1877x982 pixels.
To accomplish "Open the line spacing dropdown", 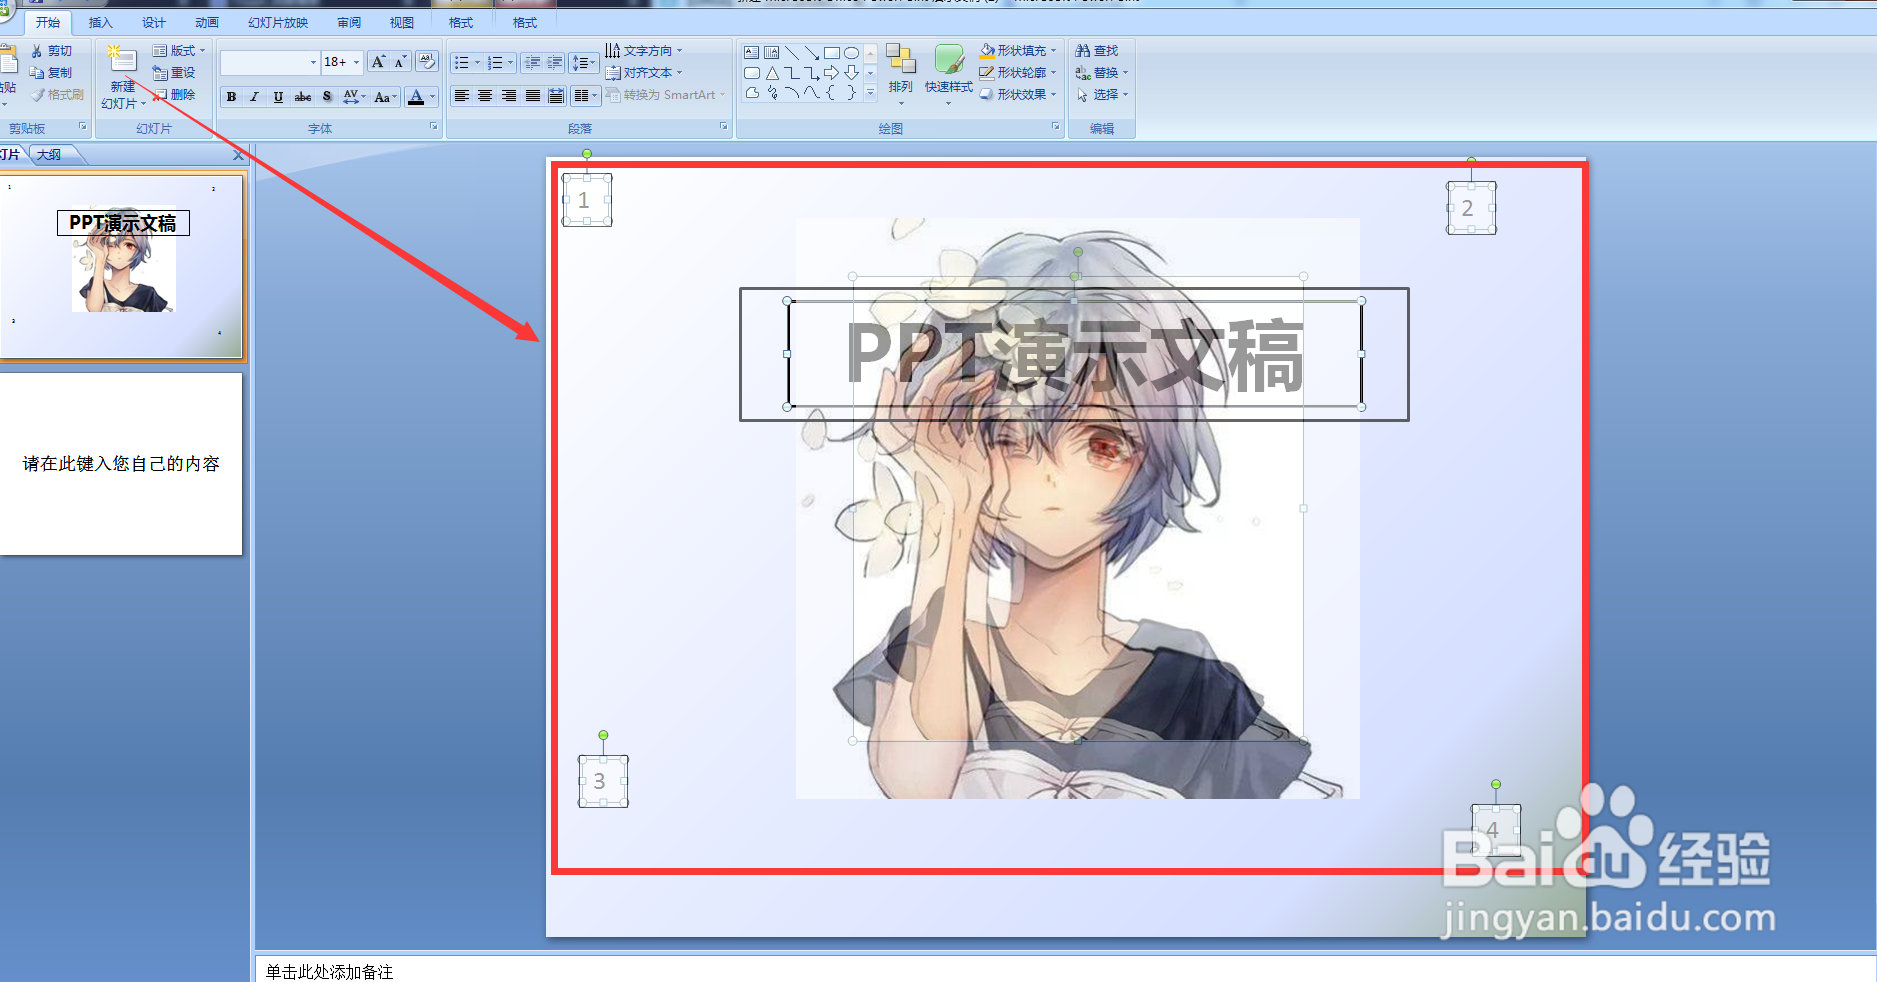I will pyautogui.click(x=583, y=63).
